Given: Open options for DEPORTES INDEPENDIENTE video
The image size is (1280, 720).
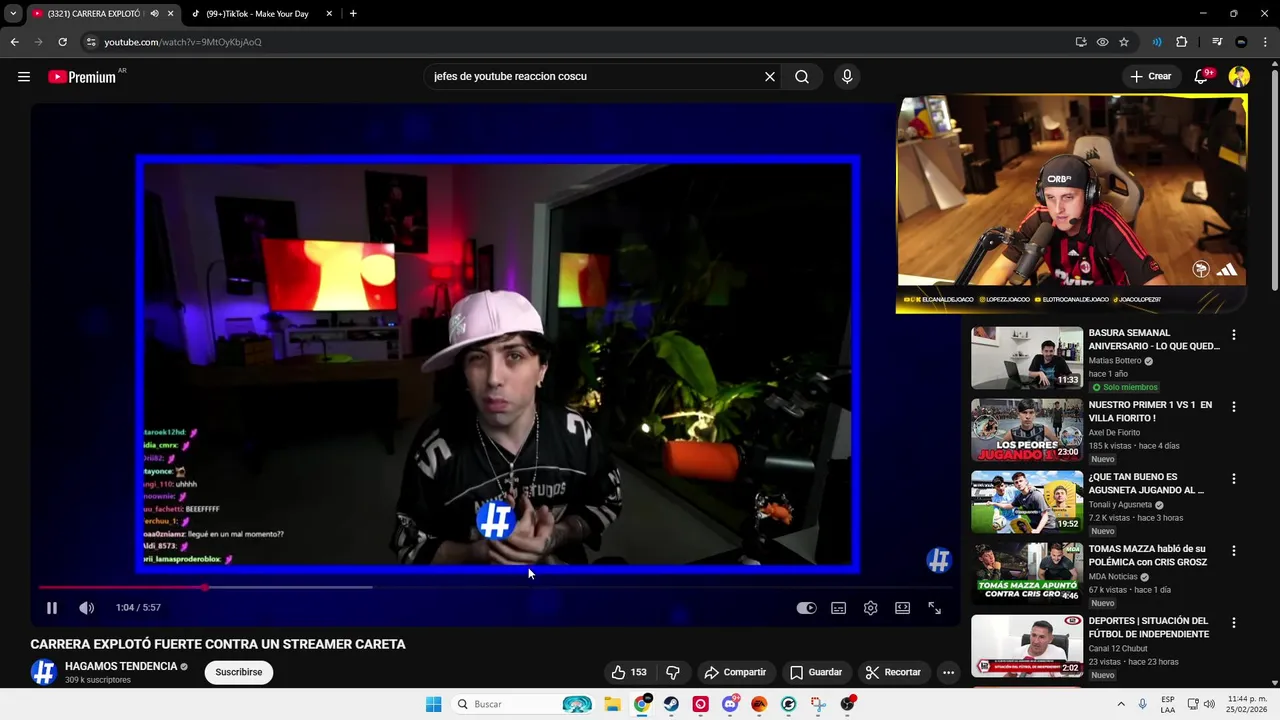Looking at the screenshot, I should click(x=1234, y=623).
